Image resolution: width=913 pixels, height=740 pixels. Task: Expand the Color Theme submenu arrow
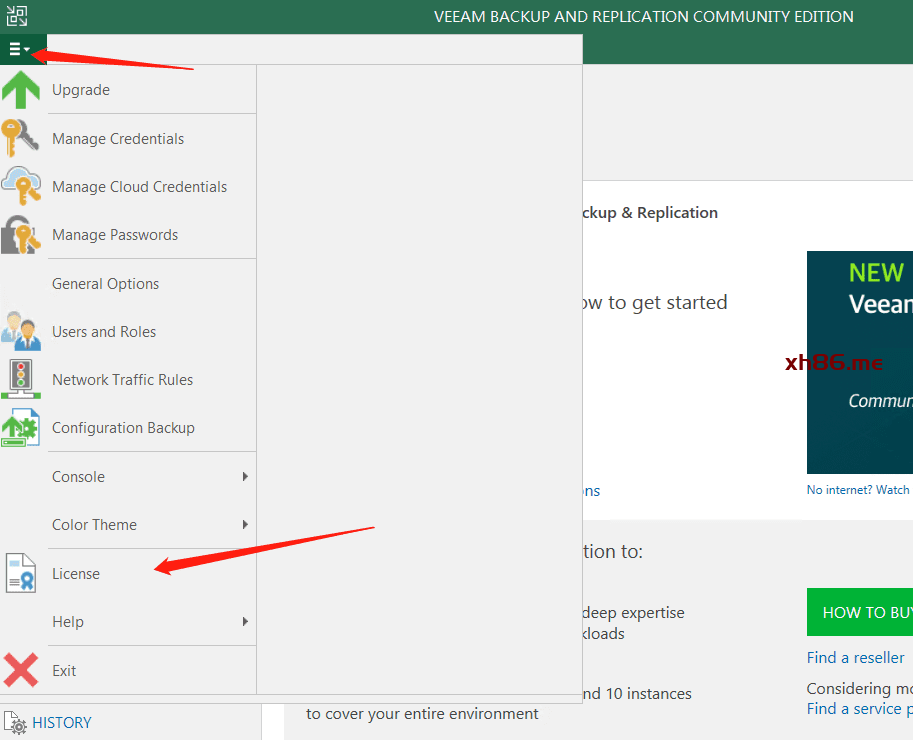pos(245,525)
